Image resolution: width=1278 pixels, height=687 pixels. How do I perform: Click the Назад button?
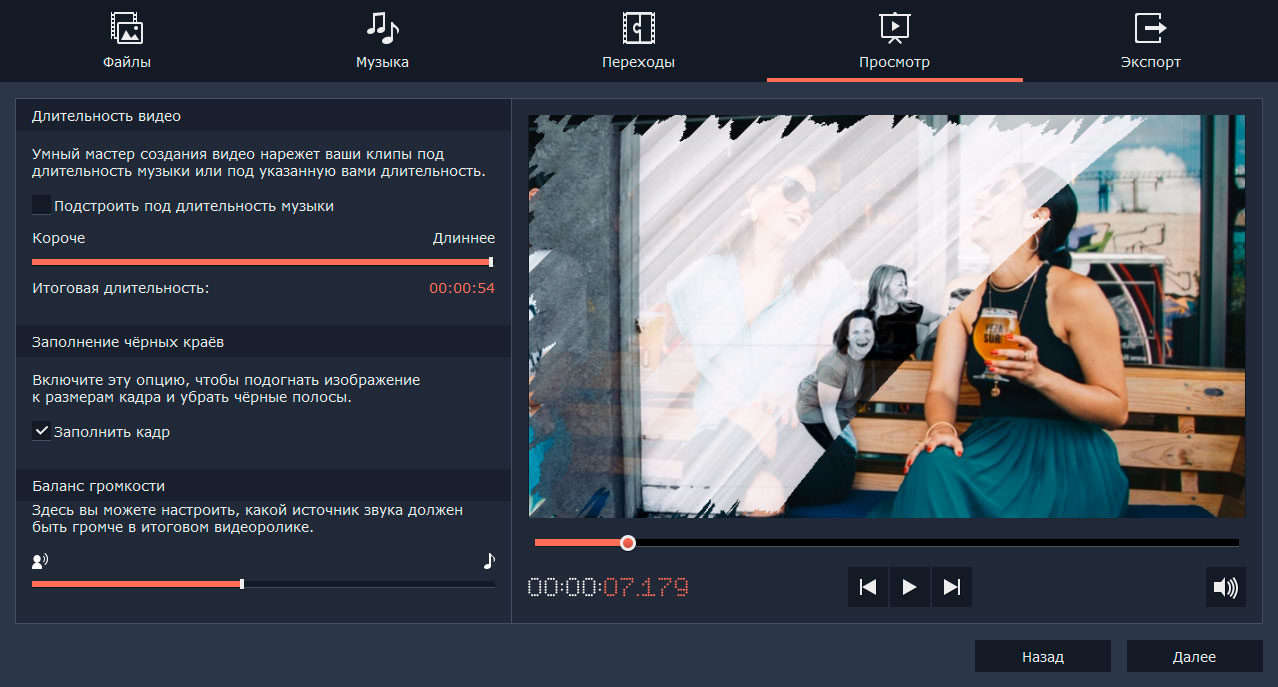(x=1043, y=656)
